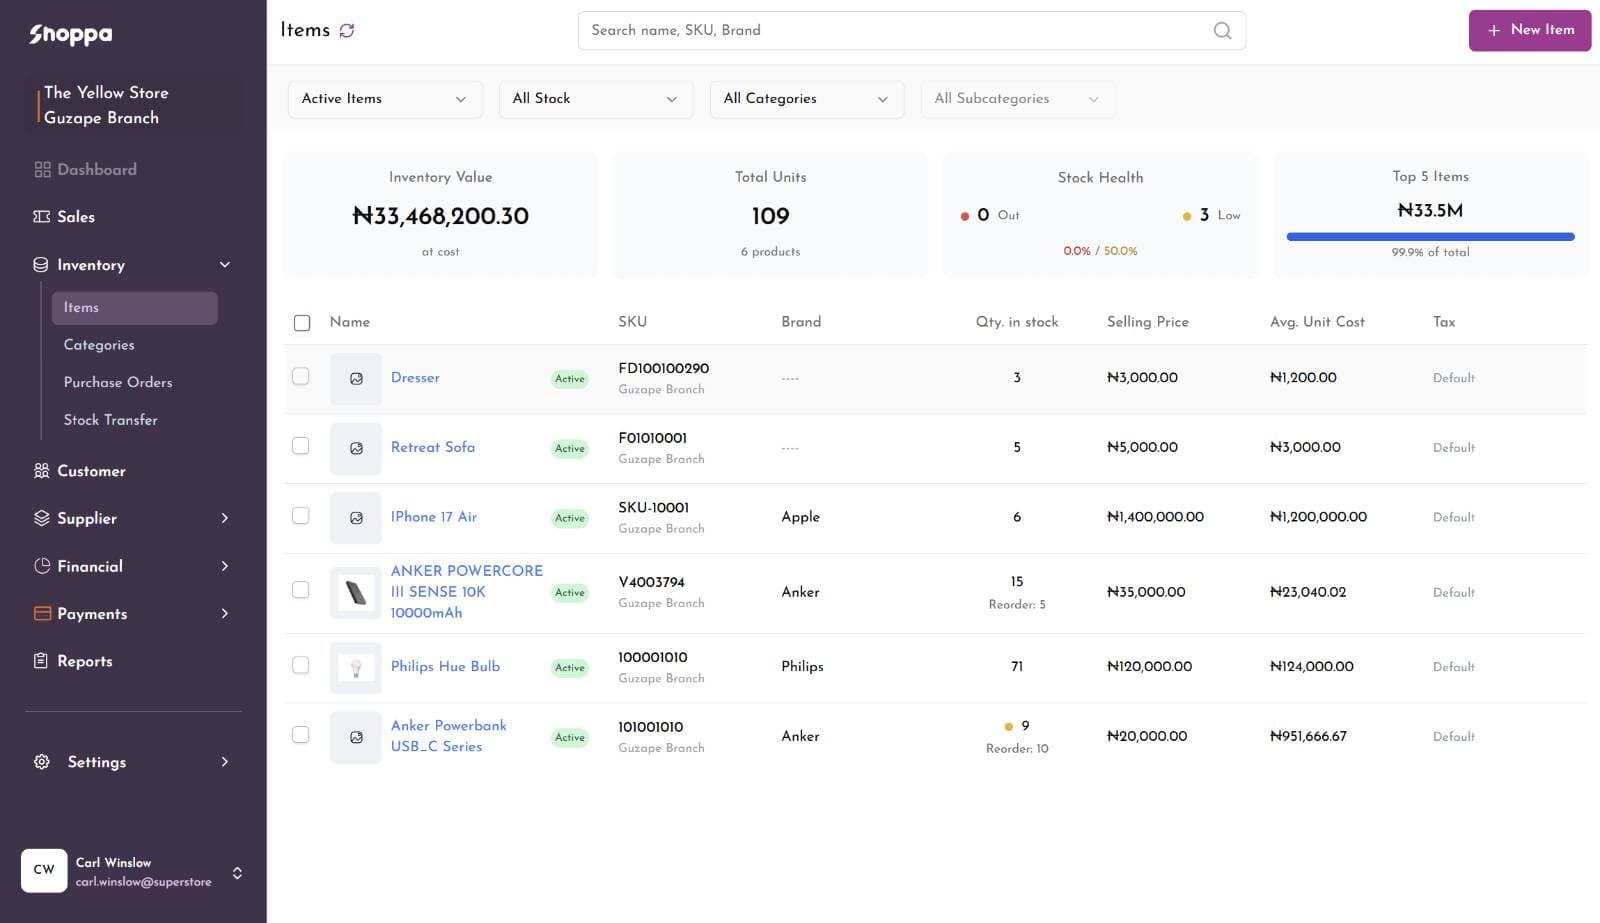Click the SKU-10001 cell

click(653, 508)
